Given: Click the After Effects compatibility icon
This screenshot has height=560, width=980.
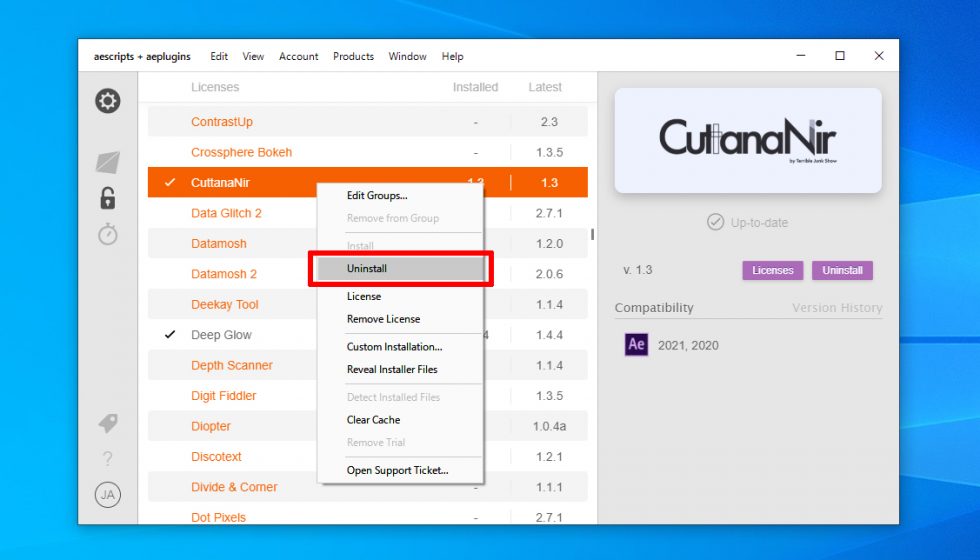Looking at the screenshot, I should (636, 344).
